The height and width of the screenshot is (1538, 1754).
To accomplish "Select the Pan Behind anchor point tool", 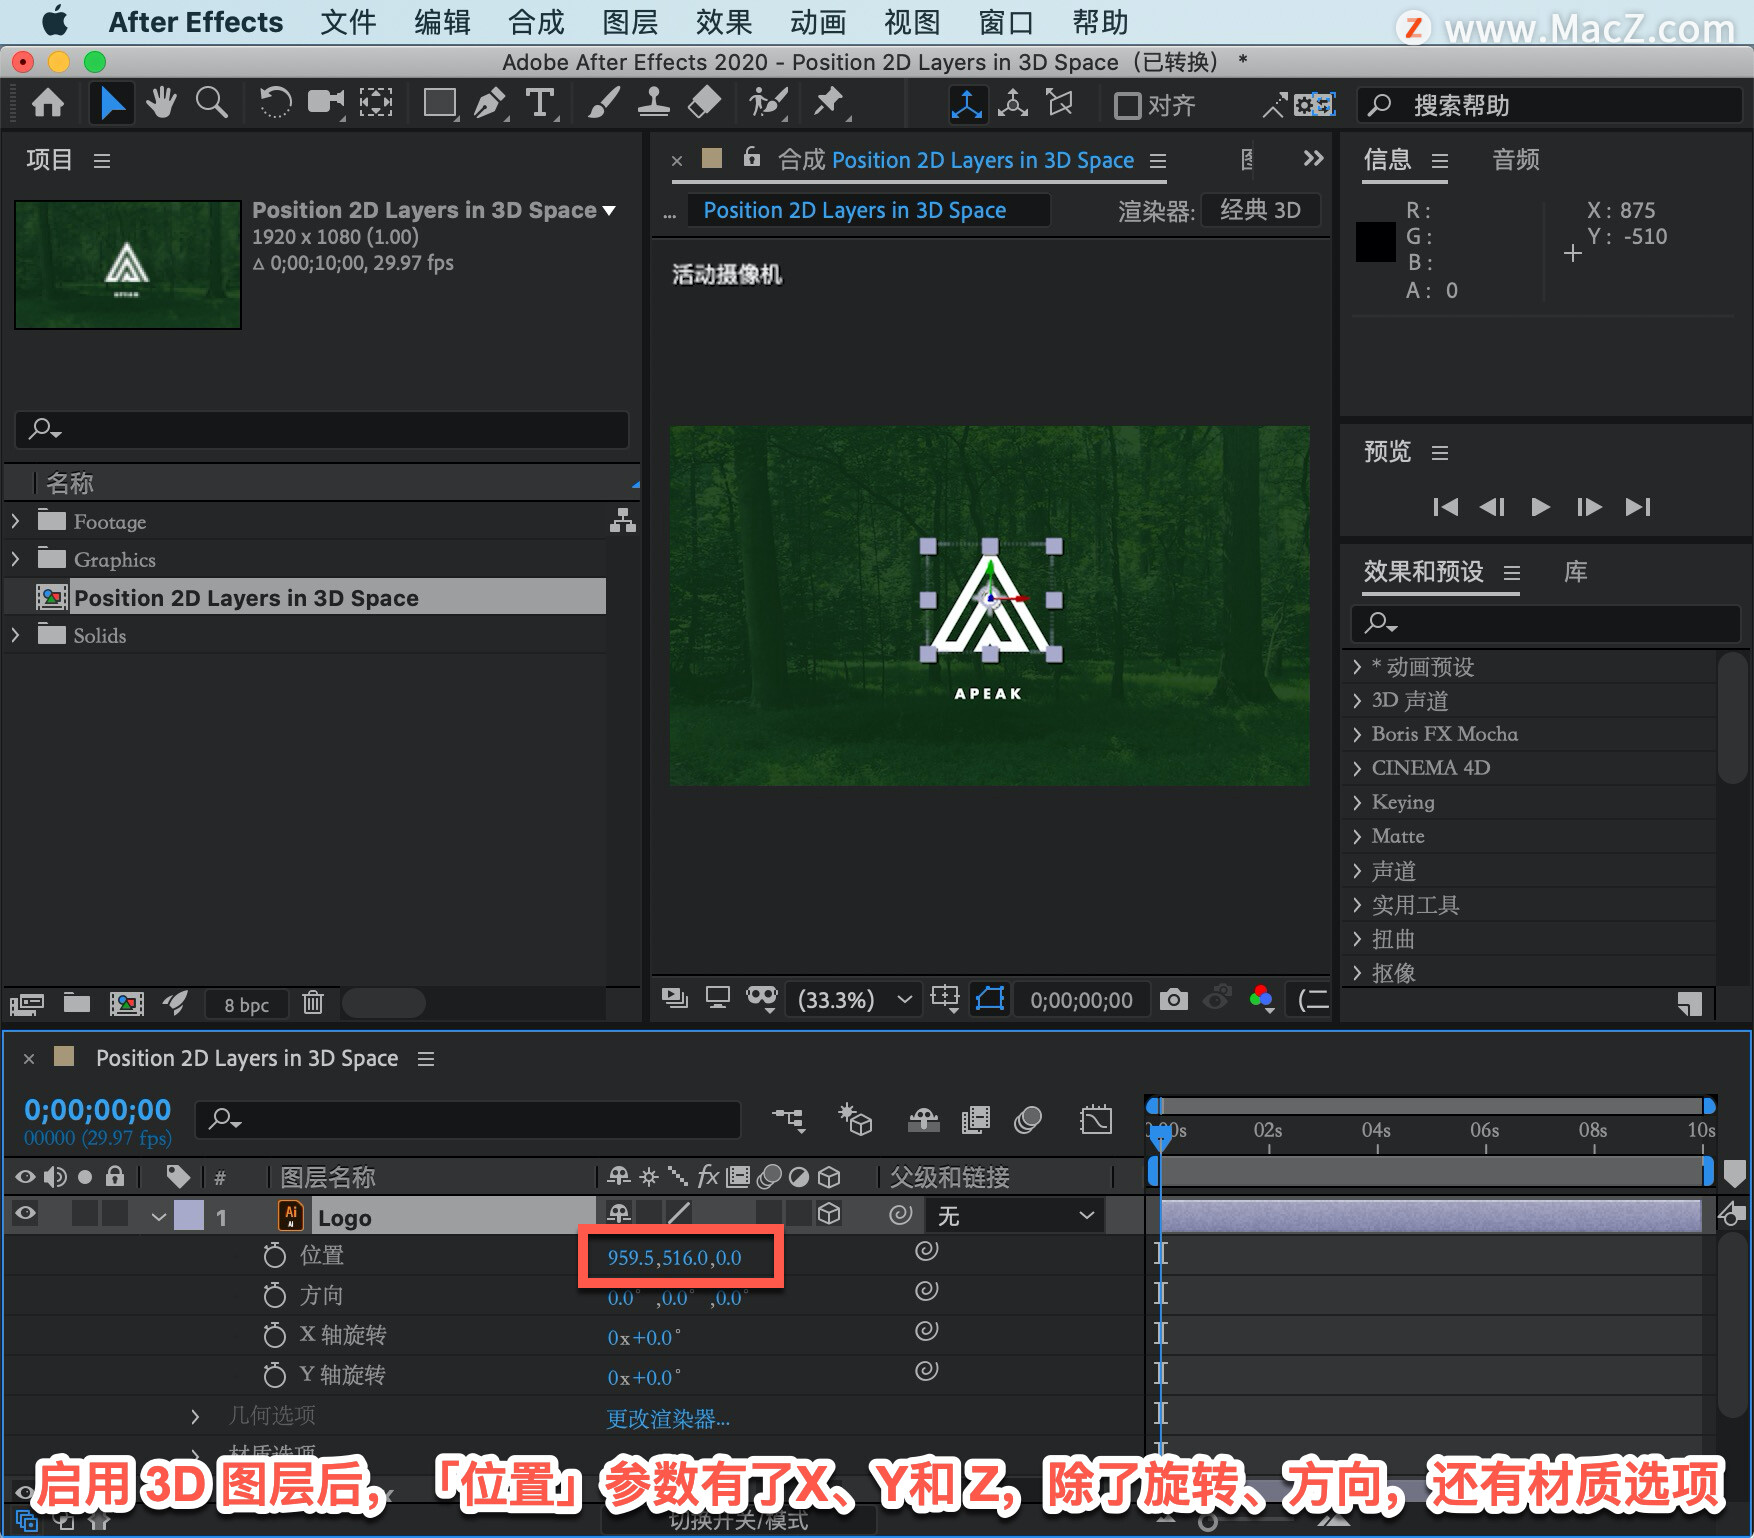I will pos(376,103).
